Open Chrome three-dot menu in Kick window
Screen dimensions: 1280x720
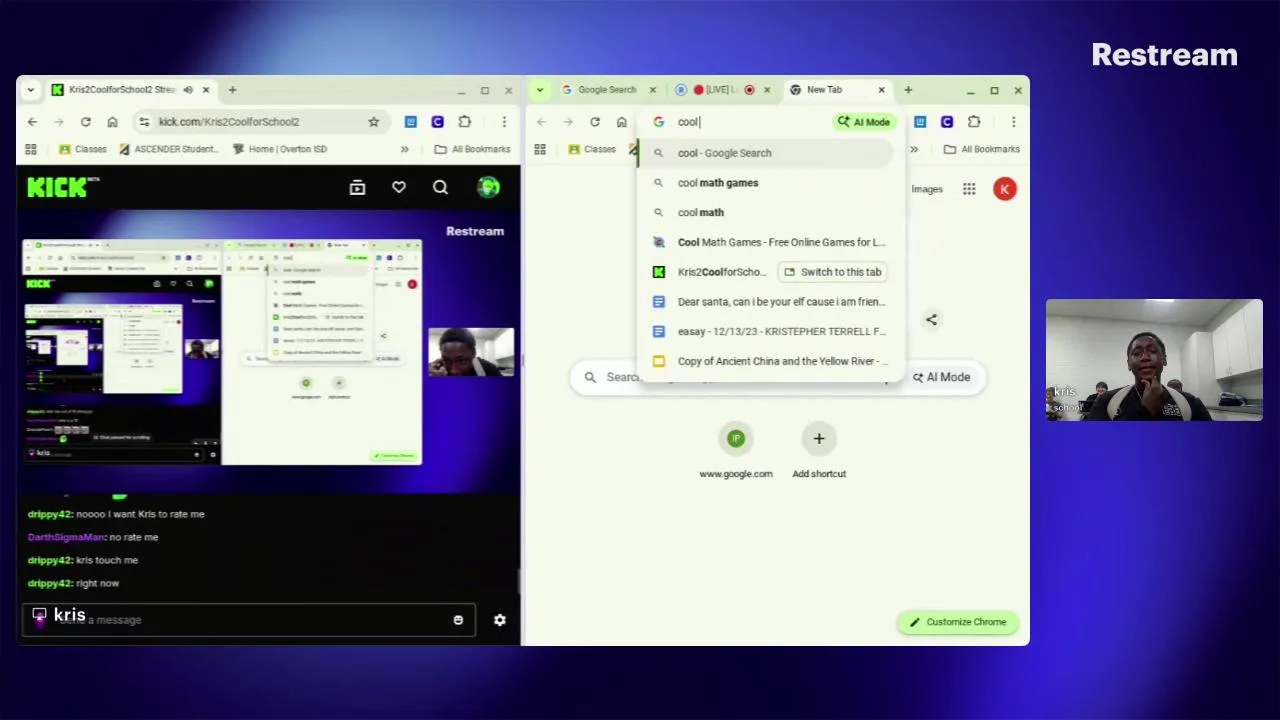click(x=504, y=122)
